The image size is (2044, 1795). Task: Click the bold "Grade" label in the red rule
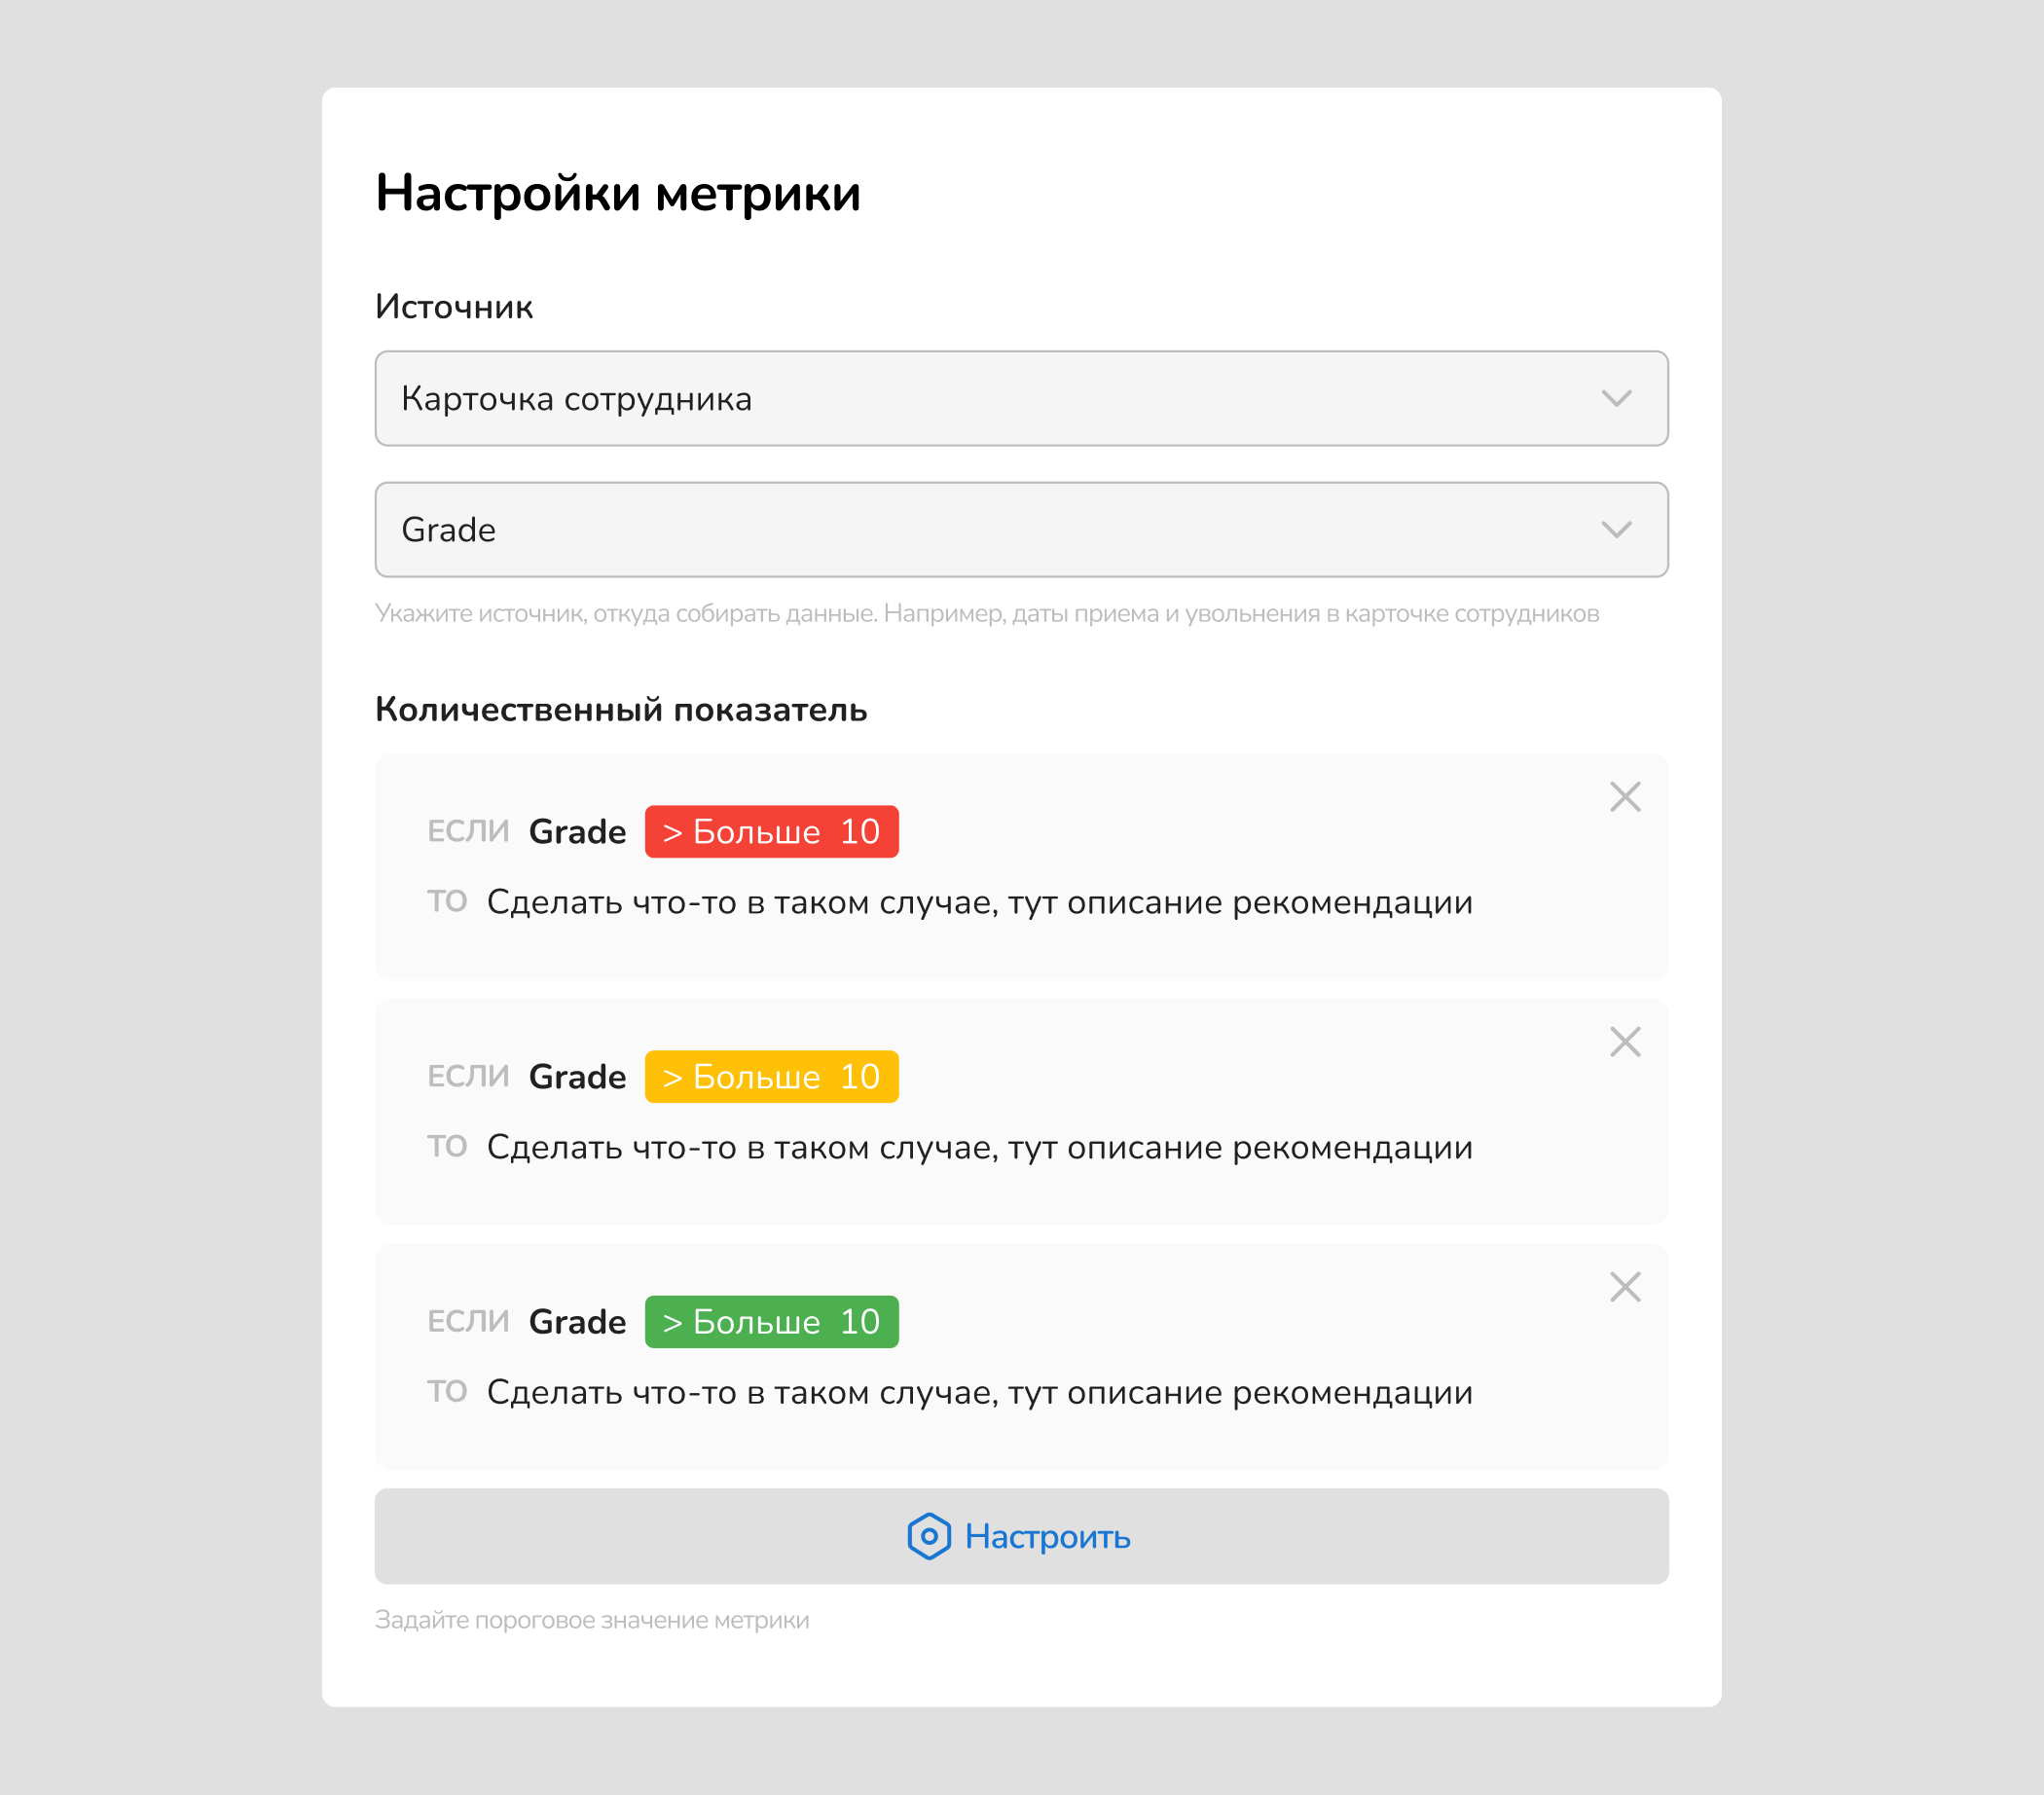[577, 832]
